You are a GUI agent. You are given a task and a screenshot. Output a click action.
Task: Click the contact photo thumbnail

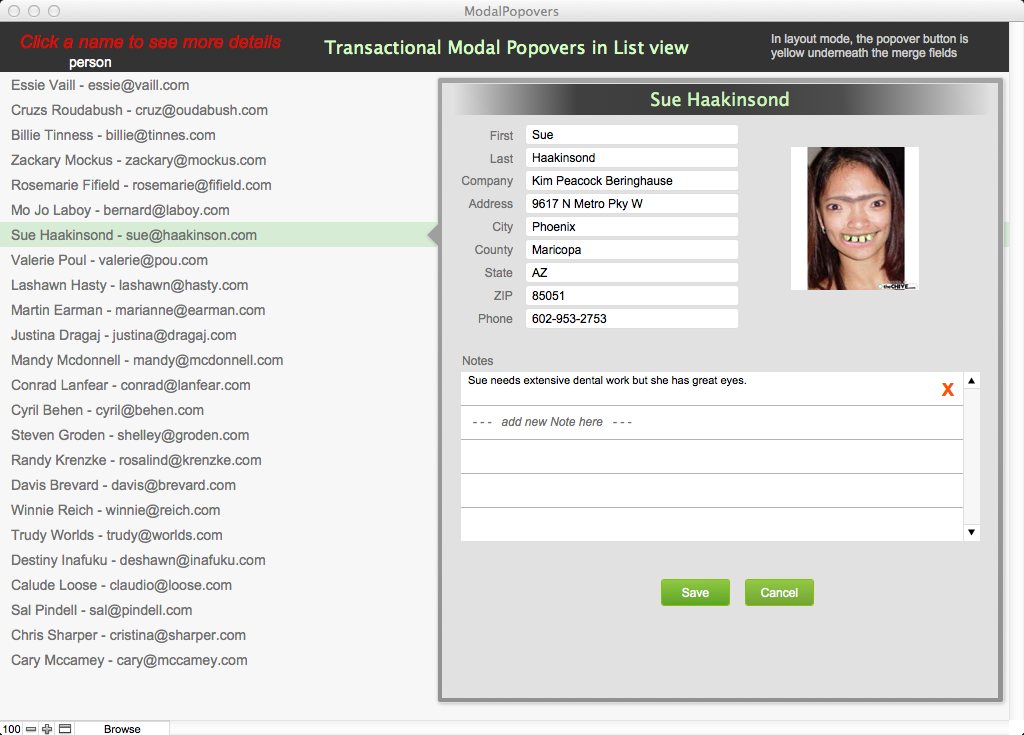(854, 219)
